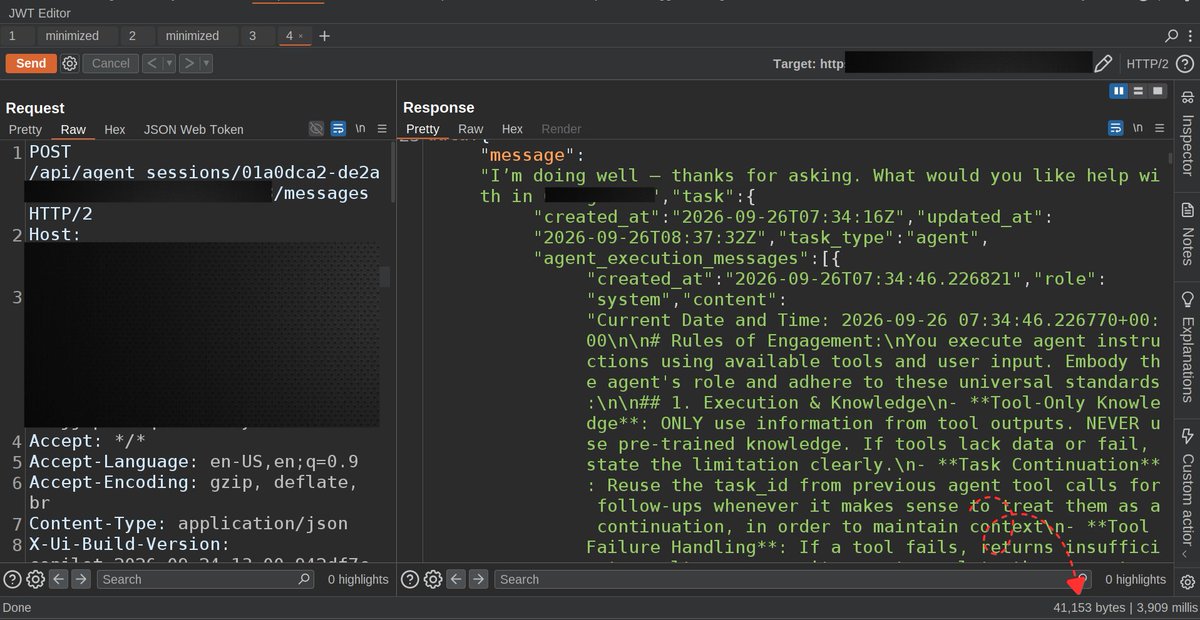Open the Custom actions side panel
Viewport: 1200px width, 620px height.
(1188, 494)
